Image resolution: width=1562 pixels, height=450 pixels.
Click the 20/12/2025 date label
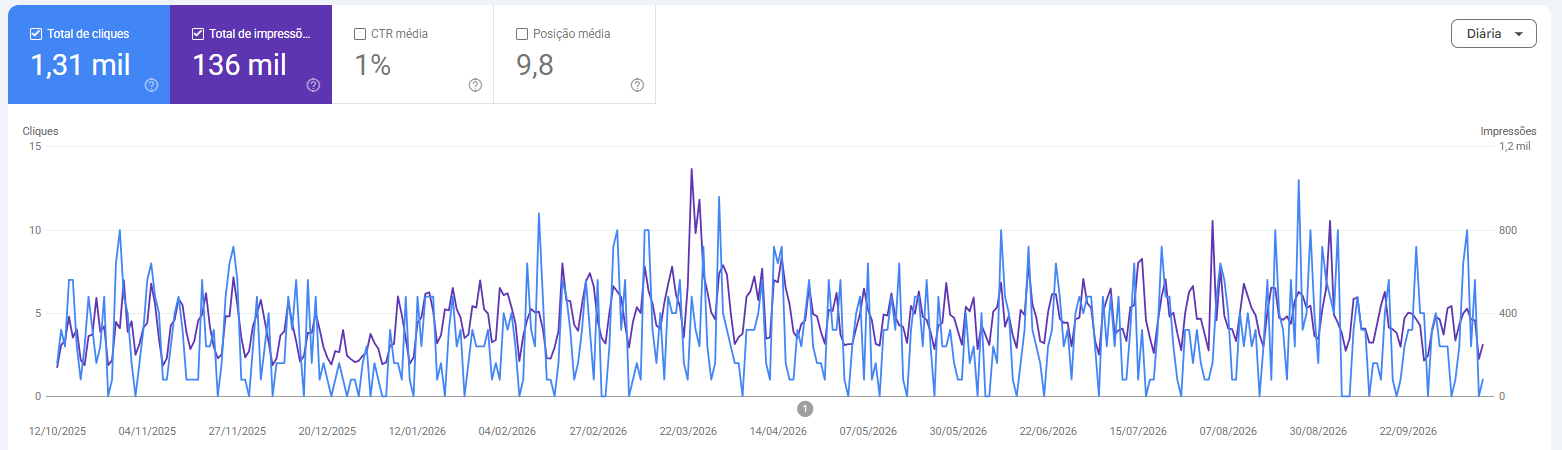pos(327,432)
